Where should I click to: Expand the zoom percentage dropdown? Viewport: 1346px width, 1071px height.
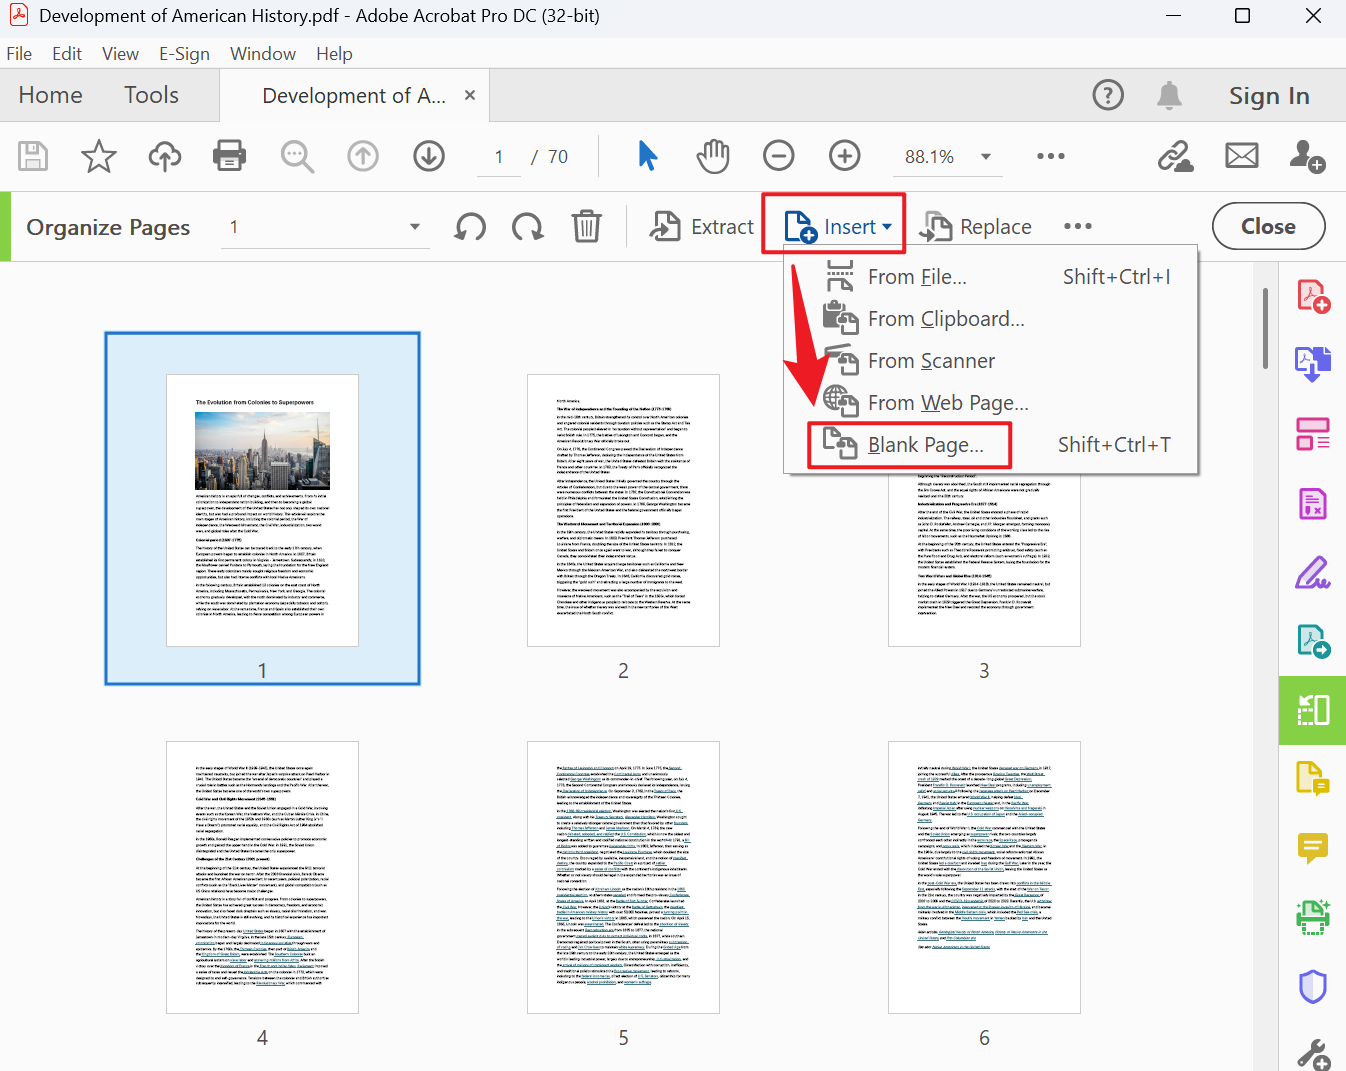(x=986, y=157)
